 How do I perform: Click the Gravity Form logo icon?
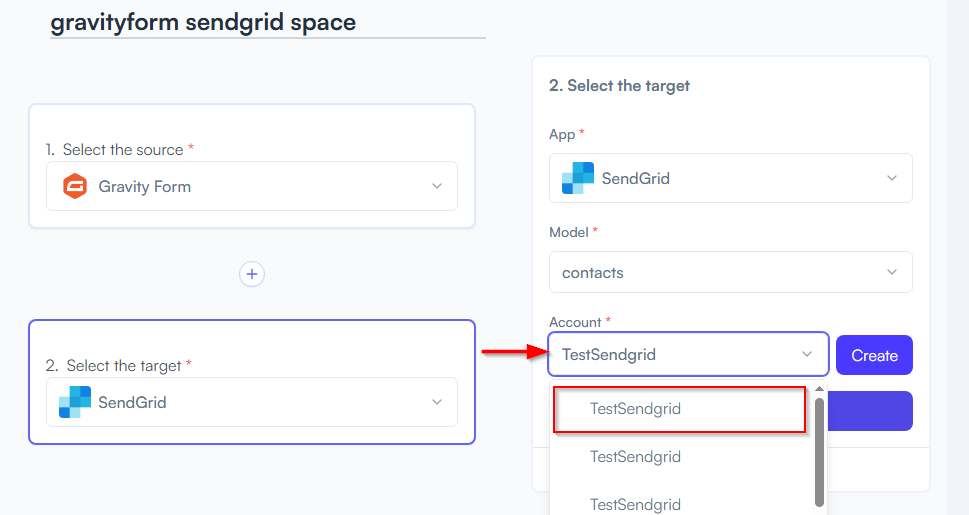75,186
